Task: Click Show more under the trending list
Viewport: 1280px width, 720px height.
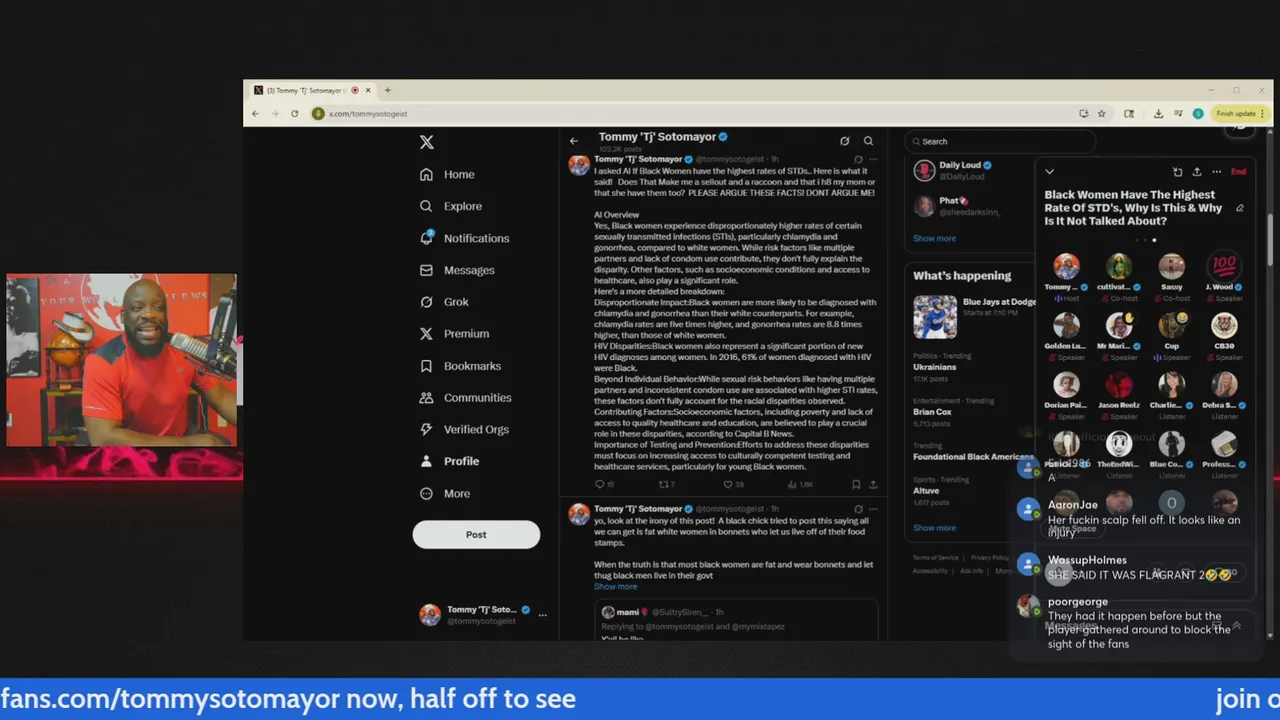Action: pyautogui.click(x=934, y=528)
